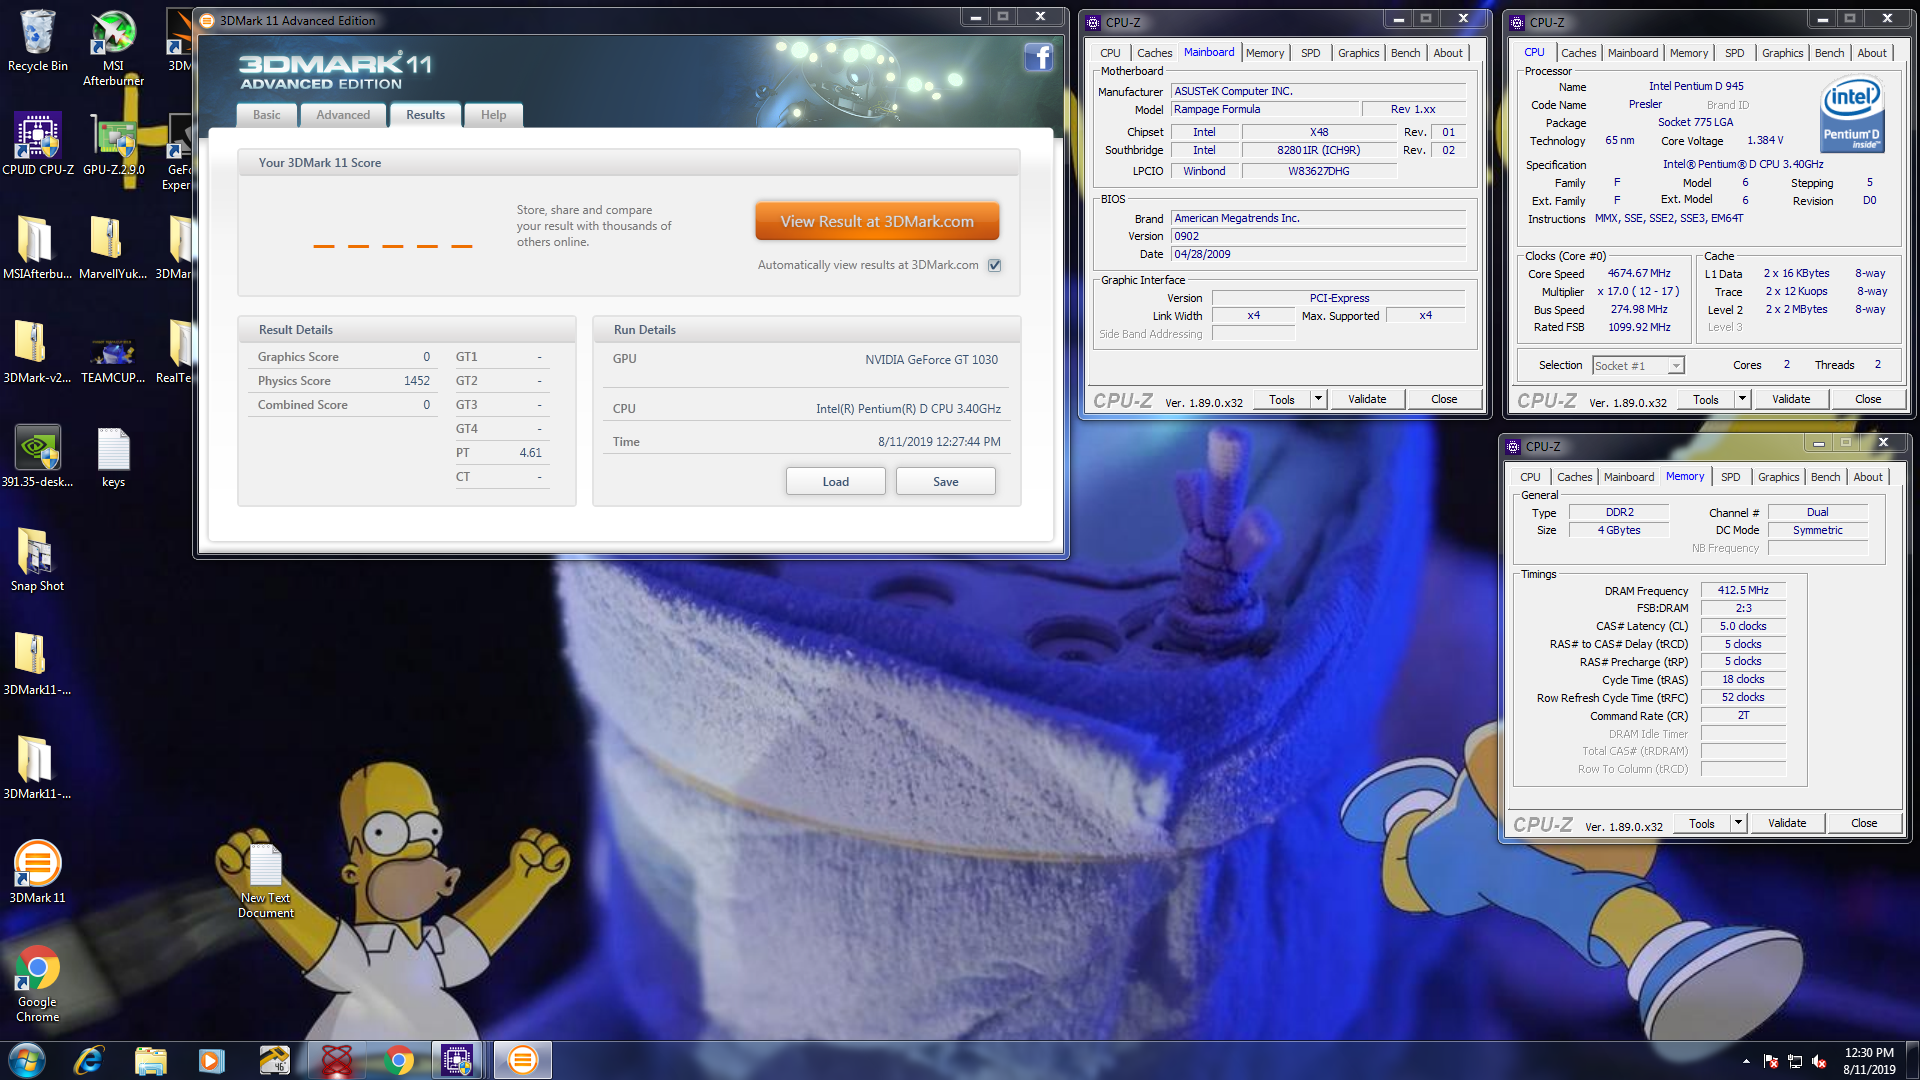1920x1080 pixels.
Task: Open Tools dropdown arrow in CPU tab CPU-Z window
Action: click(x=1742, y=399)
